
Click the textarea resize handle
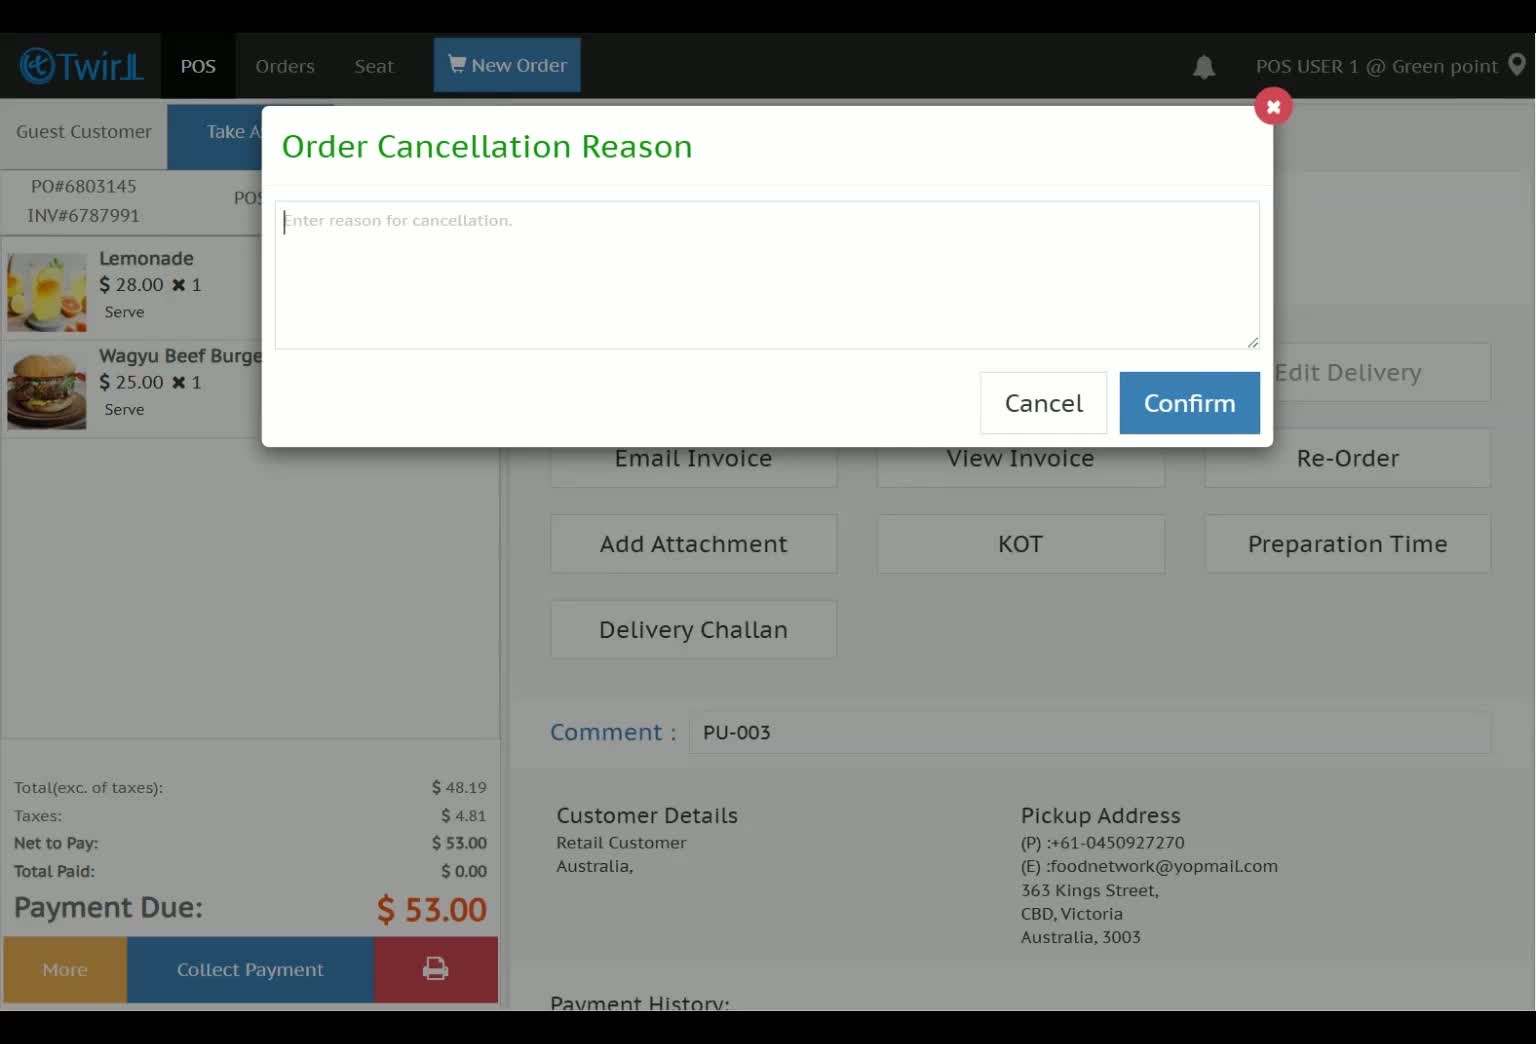[1253, 342]
